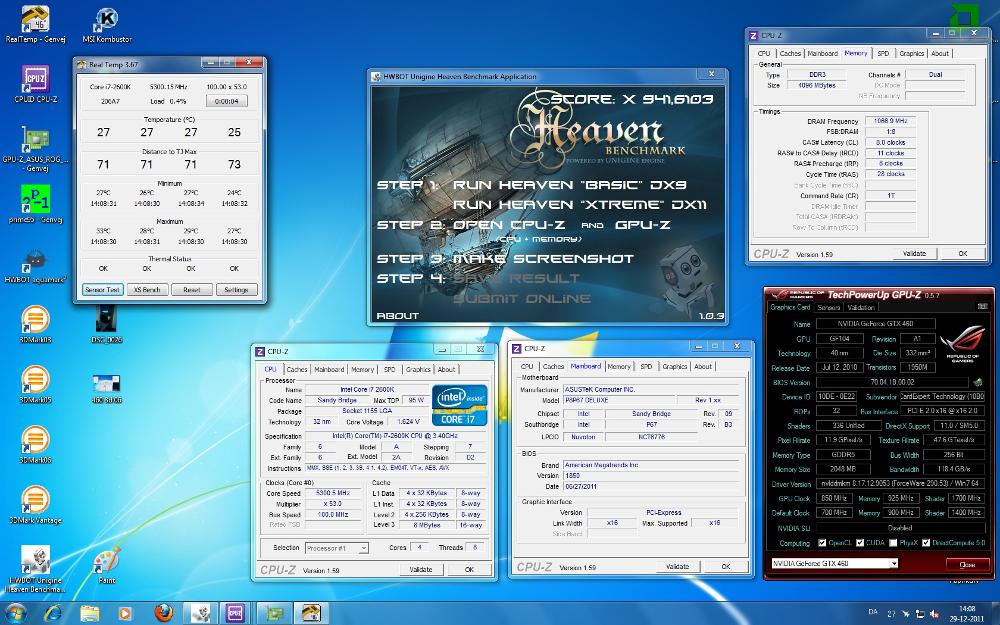Close GPU-Z with the Close button
This screenshot has width=1000, height=625.
tap(967, 564)
